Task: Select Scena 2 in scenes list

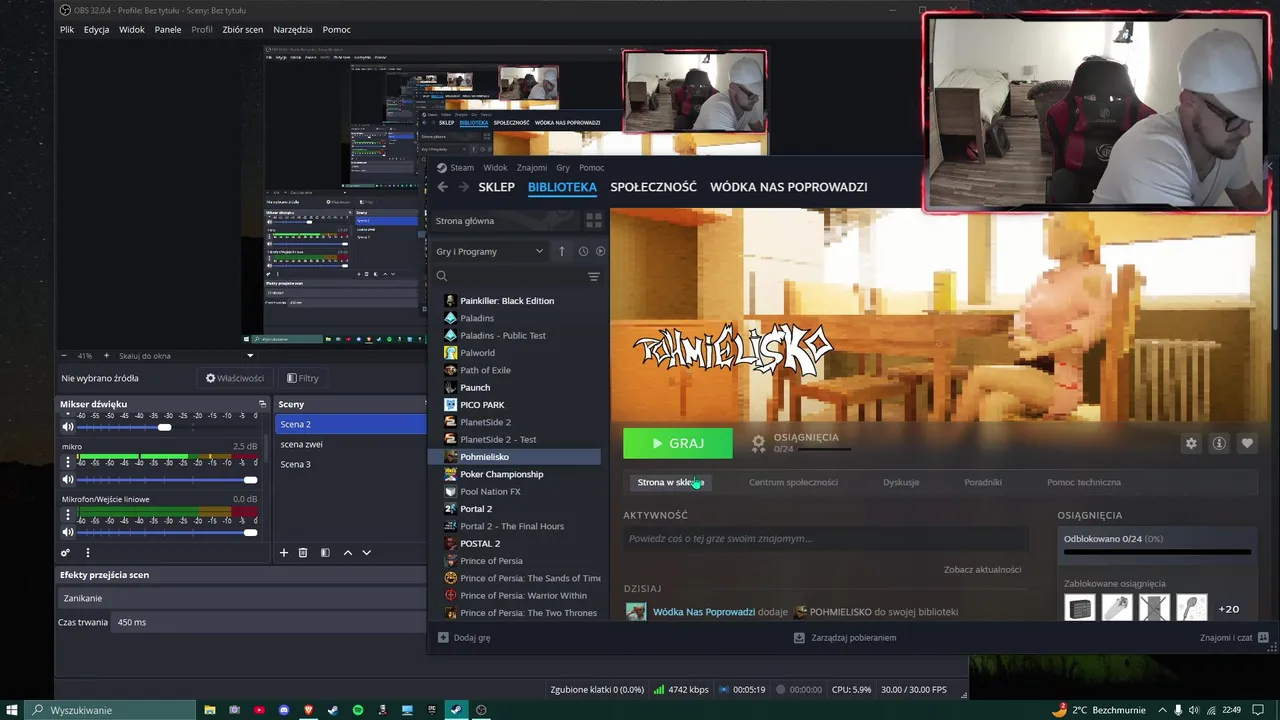Action: (x=350, y=424)
